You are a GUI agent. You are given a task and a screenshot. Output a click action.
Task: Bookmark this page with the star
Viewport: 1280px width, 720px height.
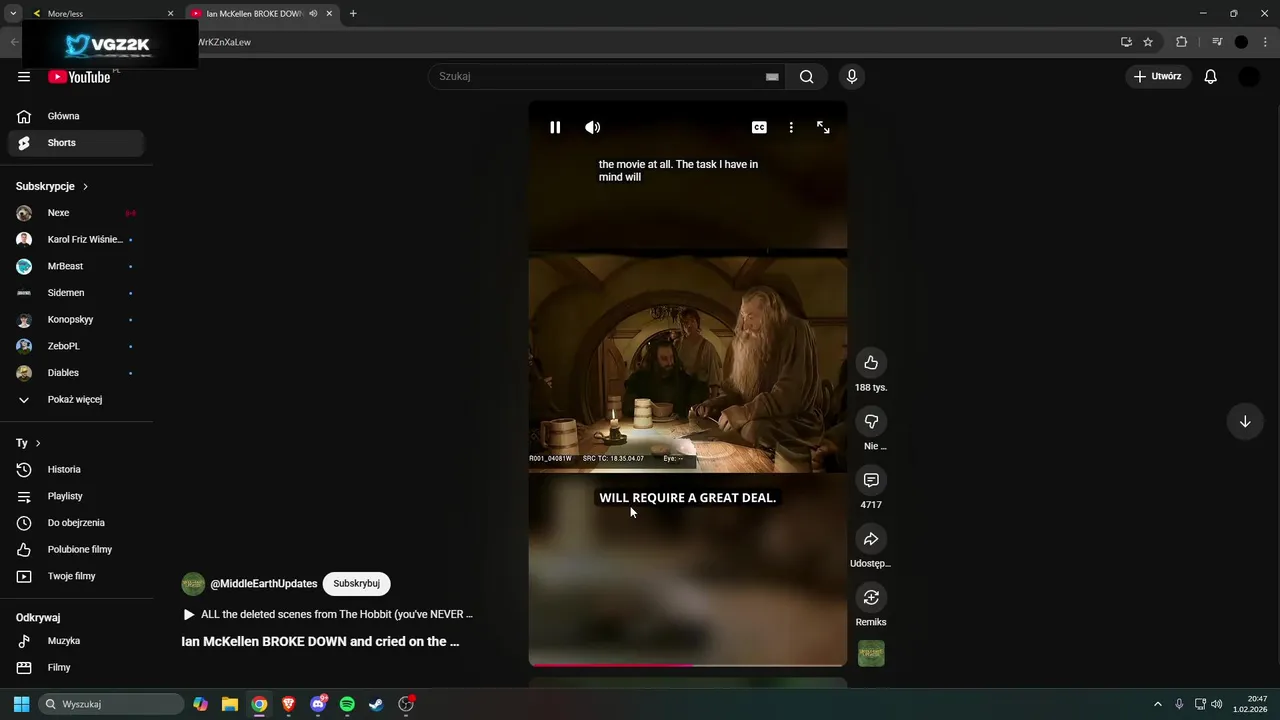1148,42
